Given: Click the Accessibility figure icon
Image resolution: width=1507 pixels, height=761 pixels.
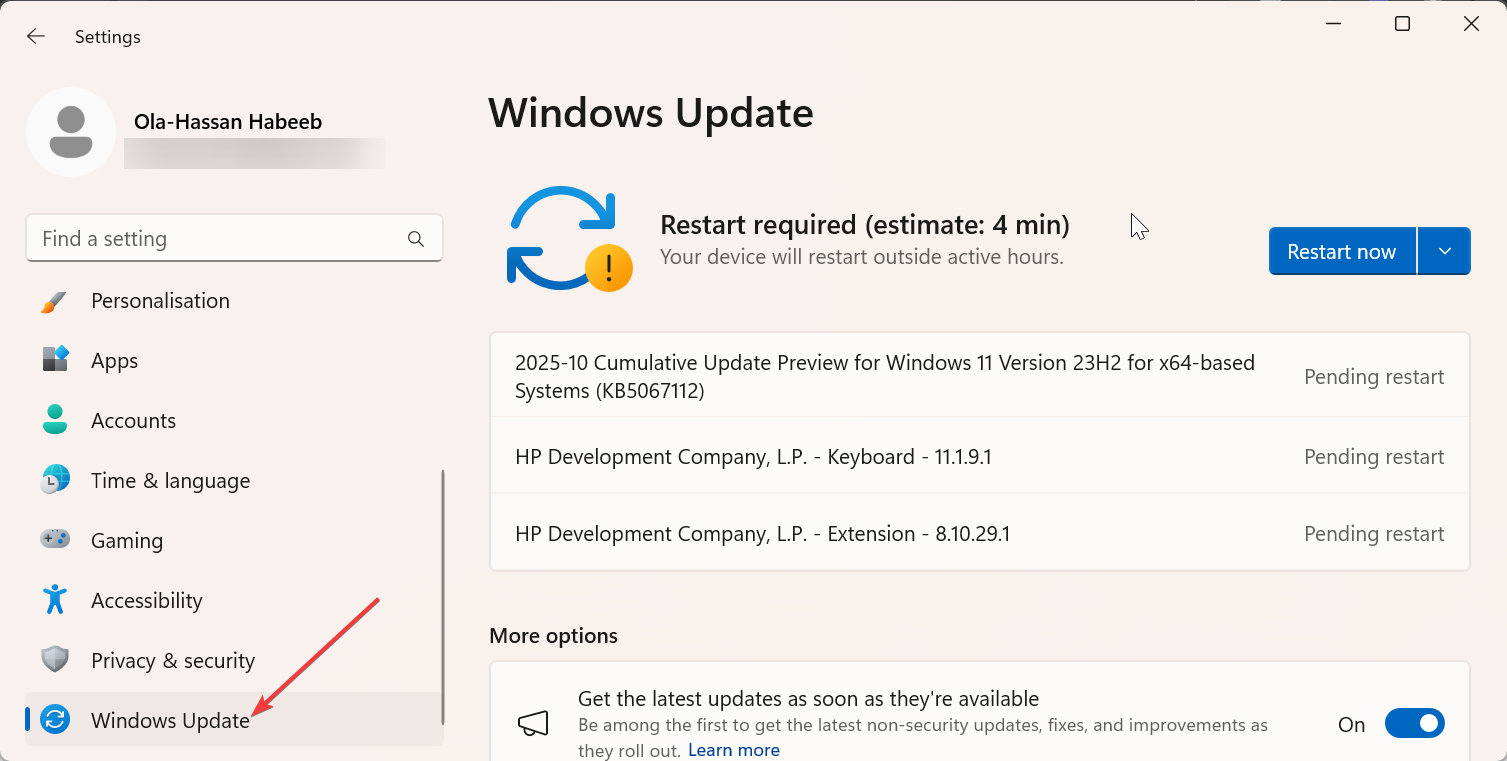Looking at the screenshot, I should click(x=55, y=600).
